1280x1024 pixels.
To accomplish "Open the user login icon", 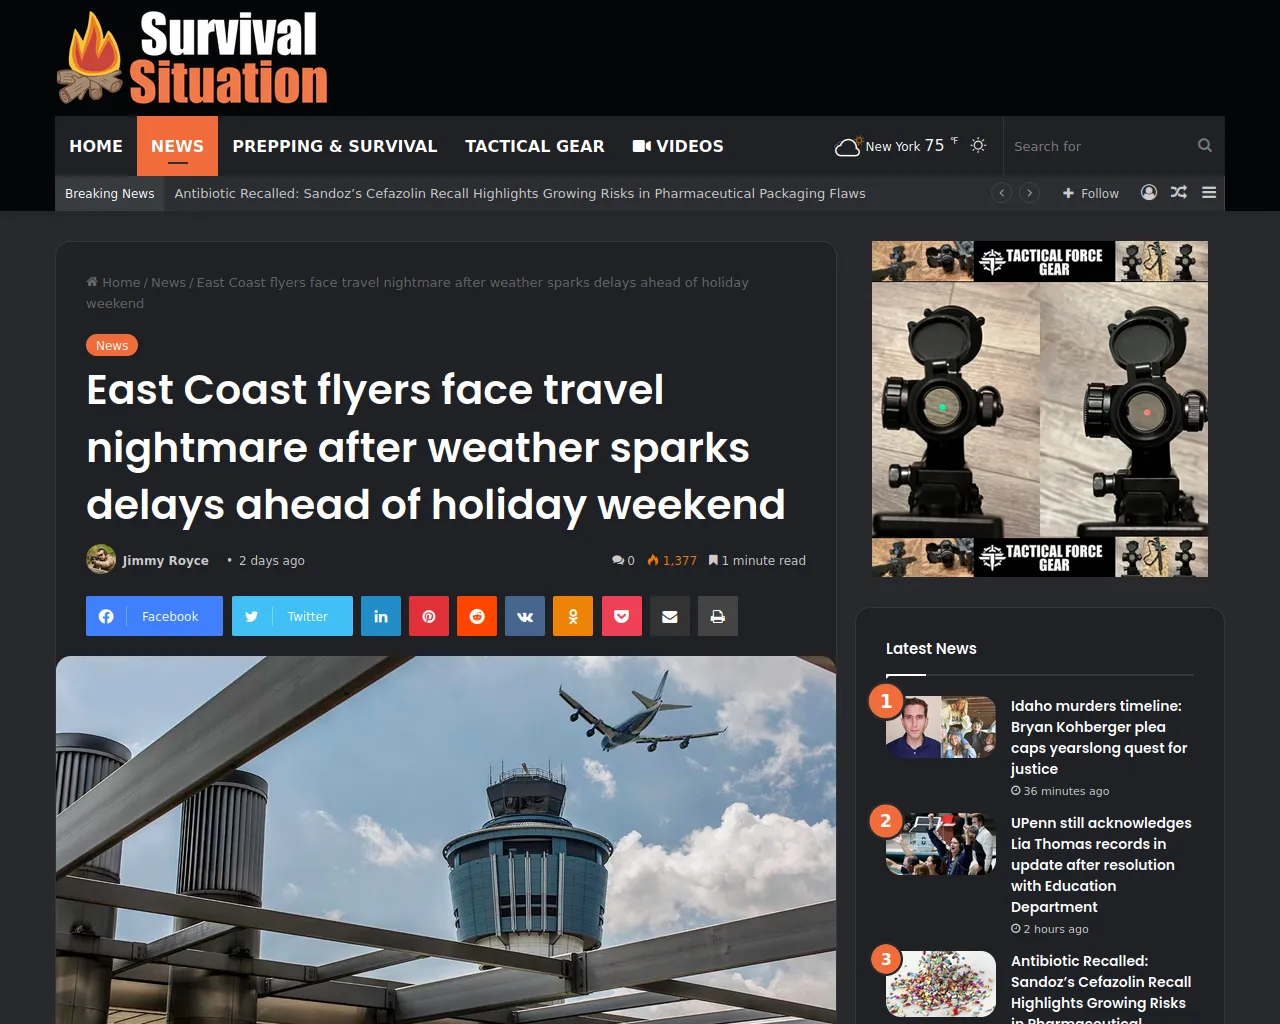I will (x=1149, y=192).
